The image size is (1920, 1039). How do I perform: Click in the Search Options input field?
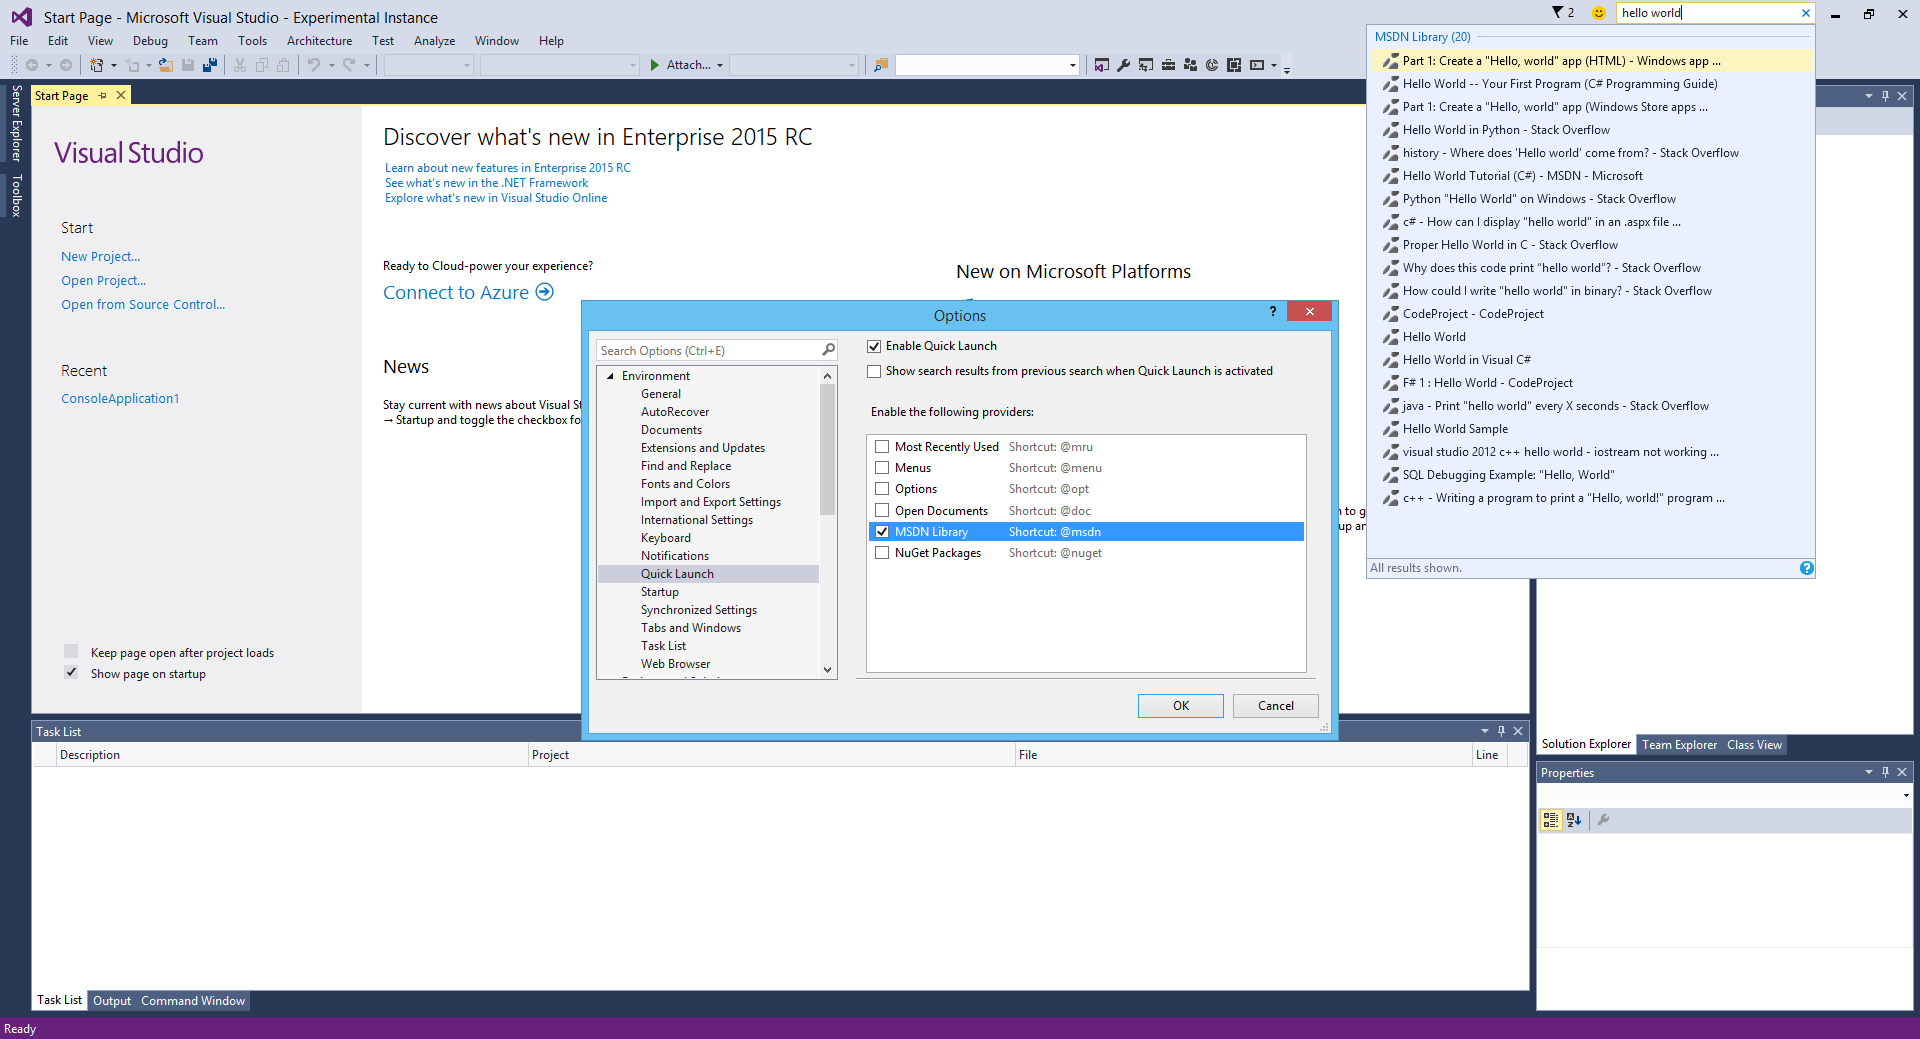[x=708, y=350]
